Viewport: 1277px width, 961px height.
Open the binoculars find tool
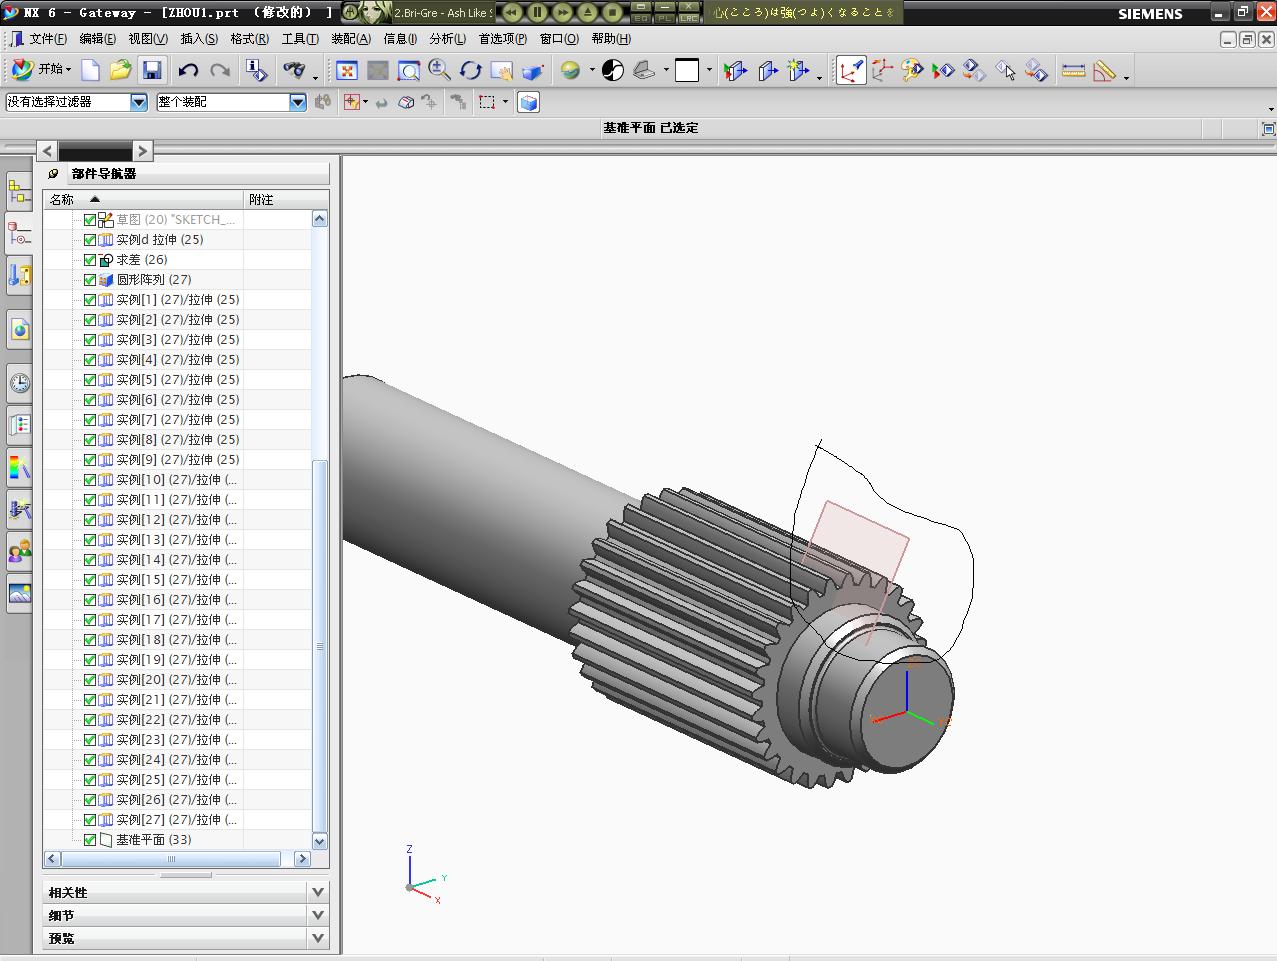(x=294, y=70)
